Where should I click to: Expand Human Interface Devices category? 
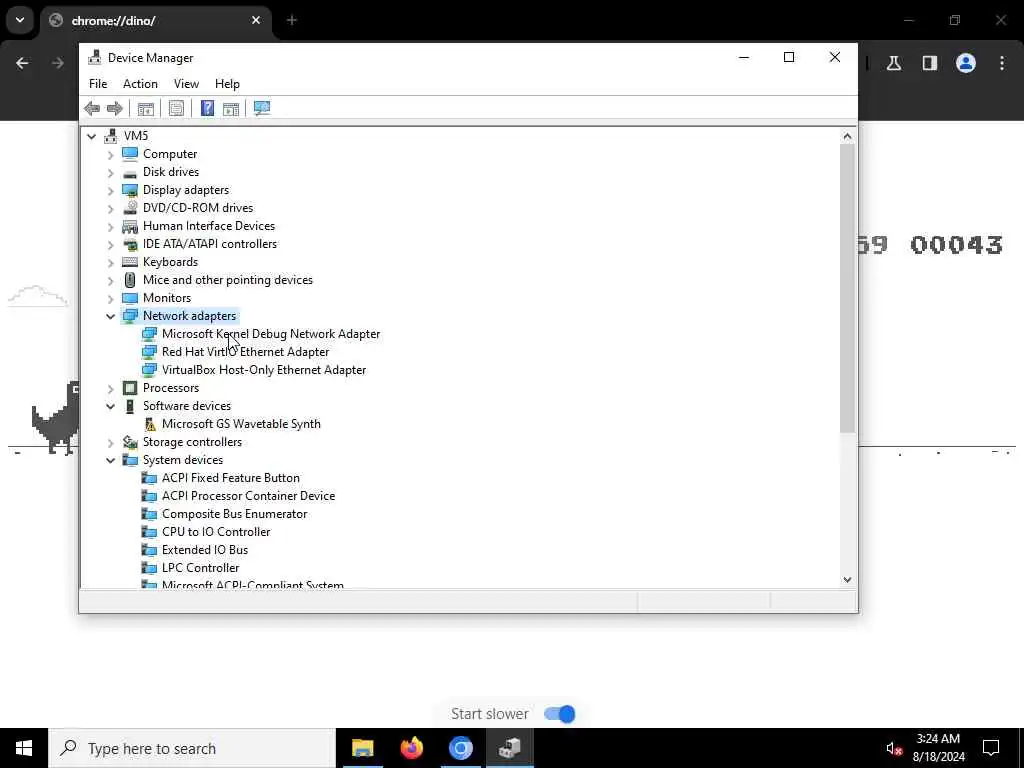pyautogui.click(x=110, y=226)
